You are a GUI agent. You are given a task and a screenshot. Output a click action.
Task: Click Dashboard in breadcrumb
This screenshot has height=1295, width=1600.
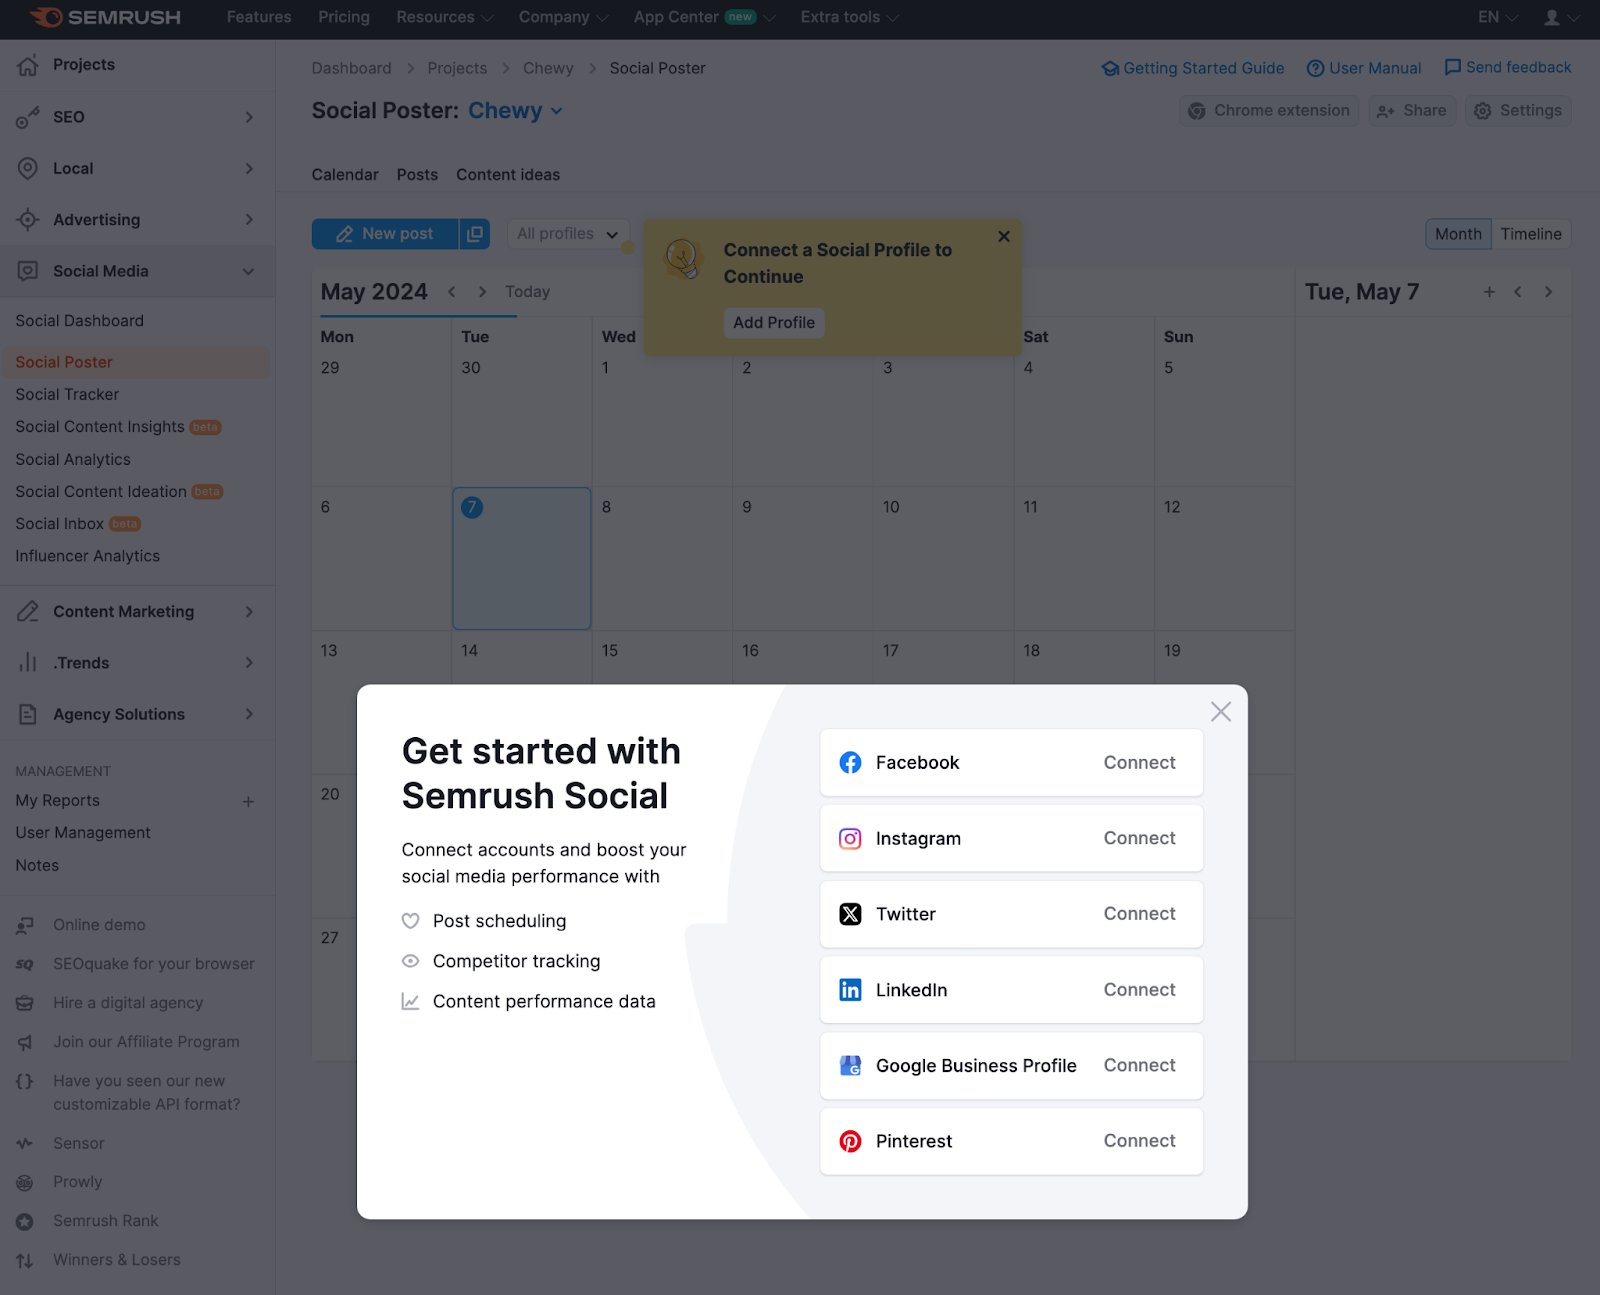point(351,68)
